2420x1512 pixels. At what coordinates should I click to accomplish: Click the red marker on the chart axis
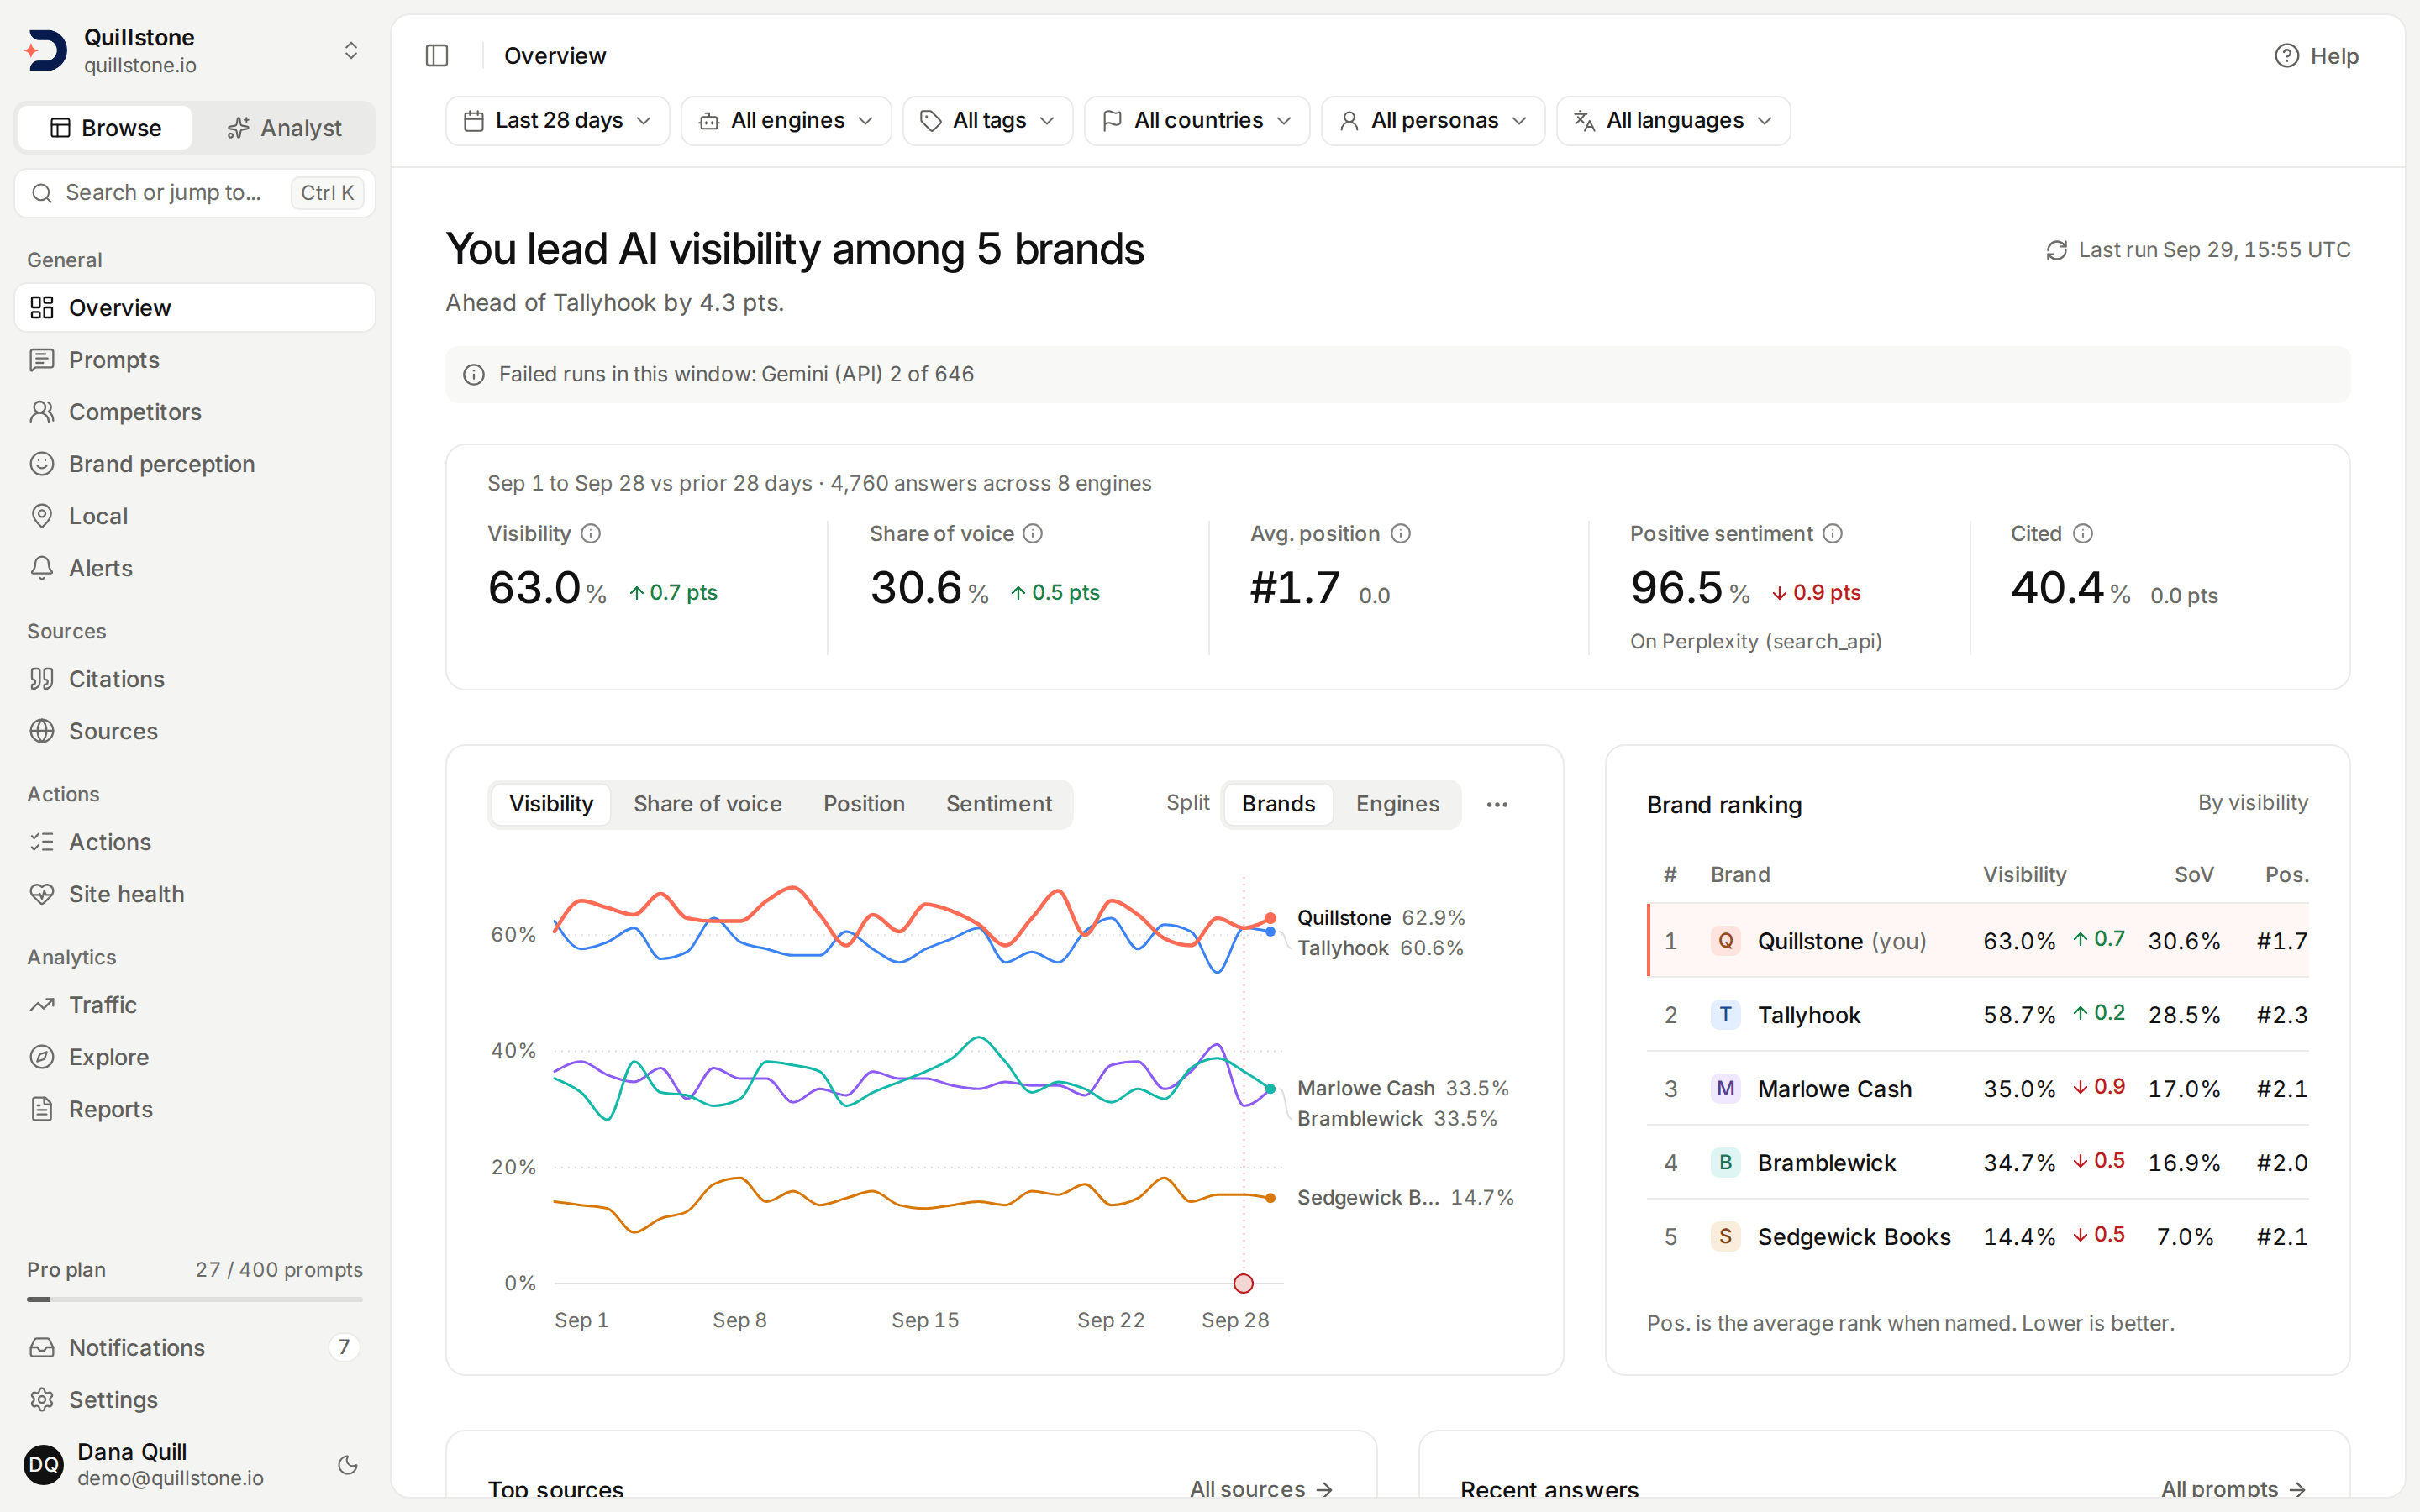pyautogui.click(x=1243, y=1283)
